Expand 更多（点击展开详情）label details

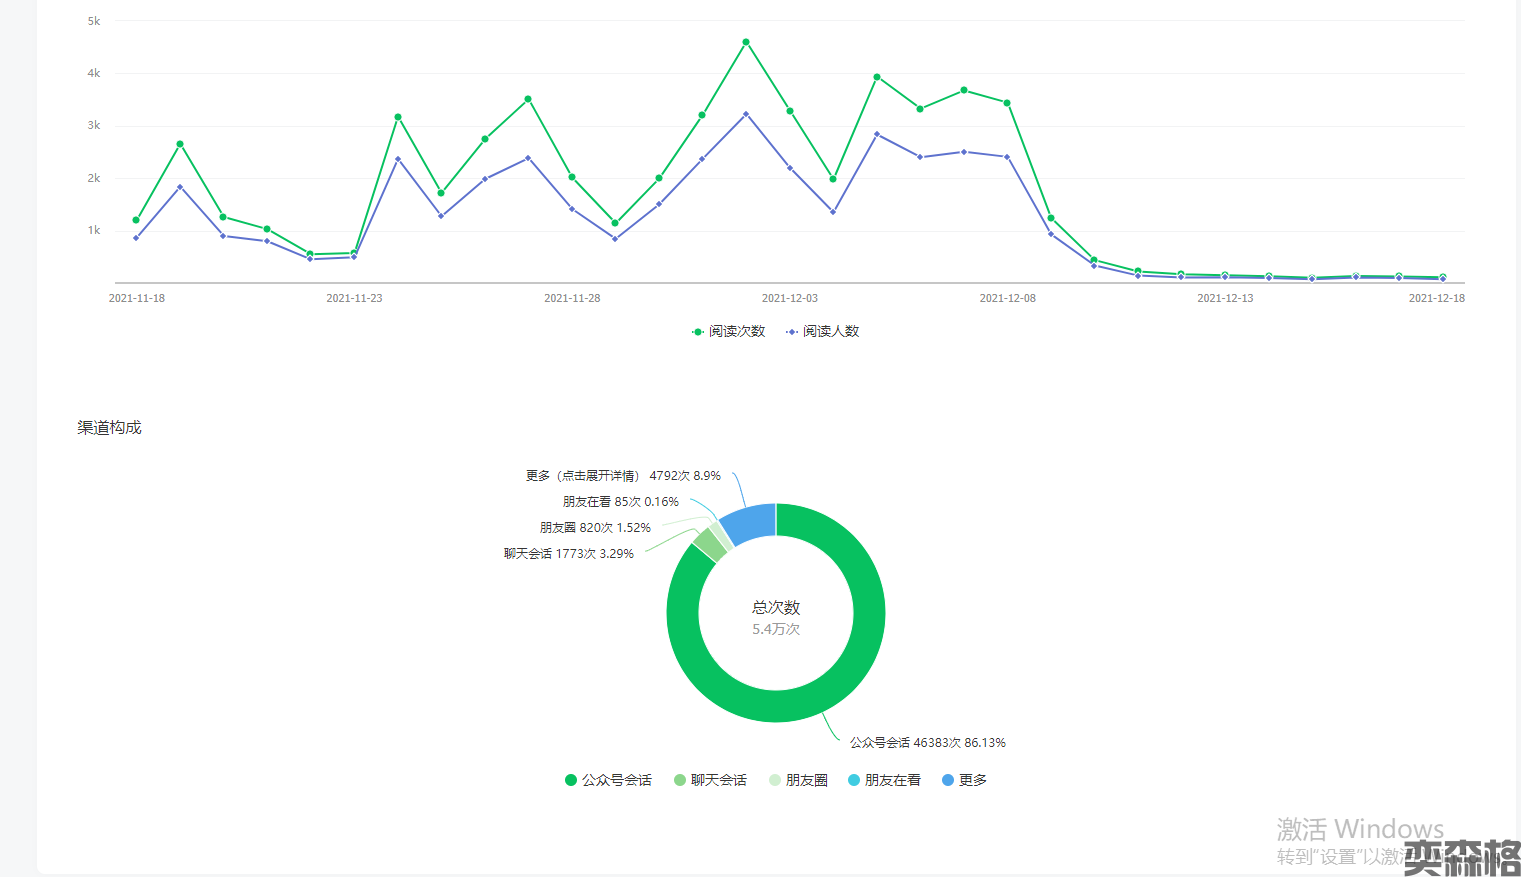(x=622, y=476)
